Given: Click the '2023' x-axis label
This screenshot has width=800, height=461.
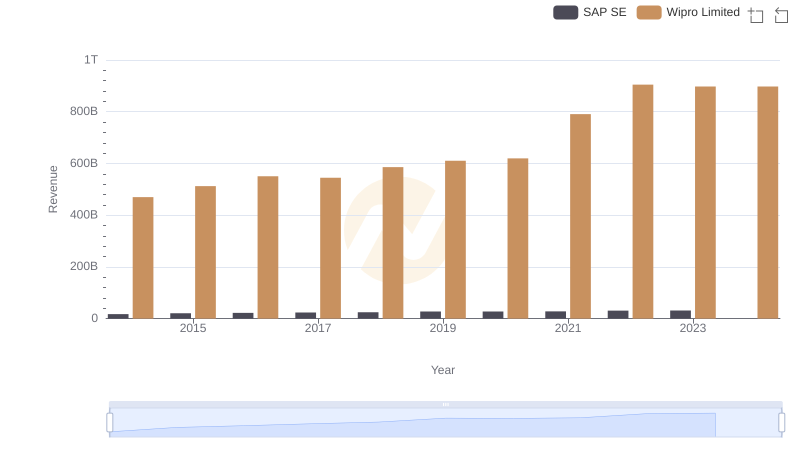Looking at the screenshot, I should point(693,328).
